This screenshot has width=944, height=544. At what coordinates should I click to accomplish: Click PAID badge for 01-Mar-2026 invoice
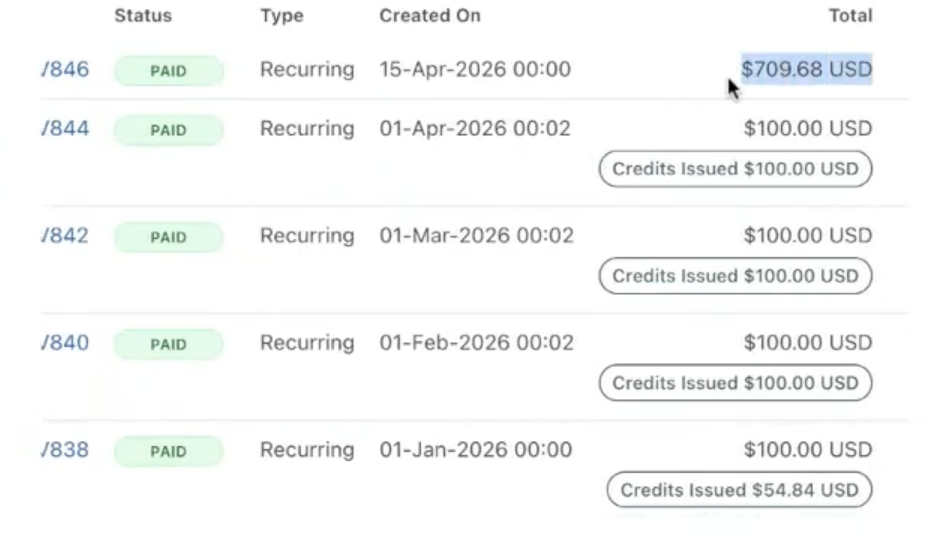pyautogui.click(x=169, y=237)
